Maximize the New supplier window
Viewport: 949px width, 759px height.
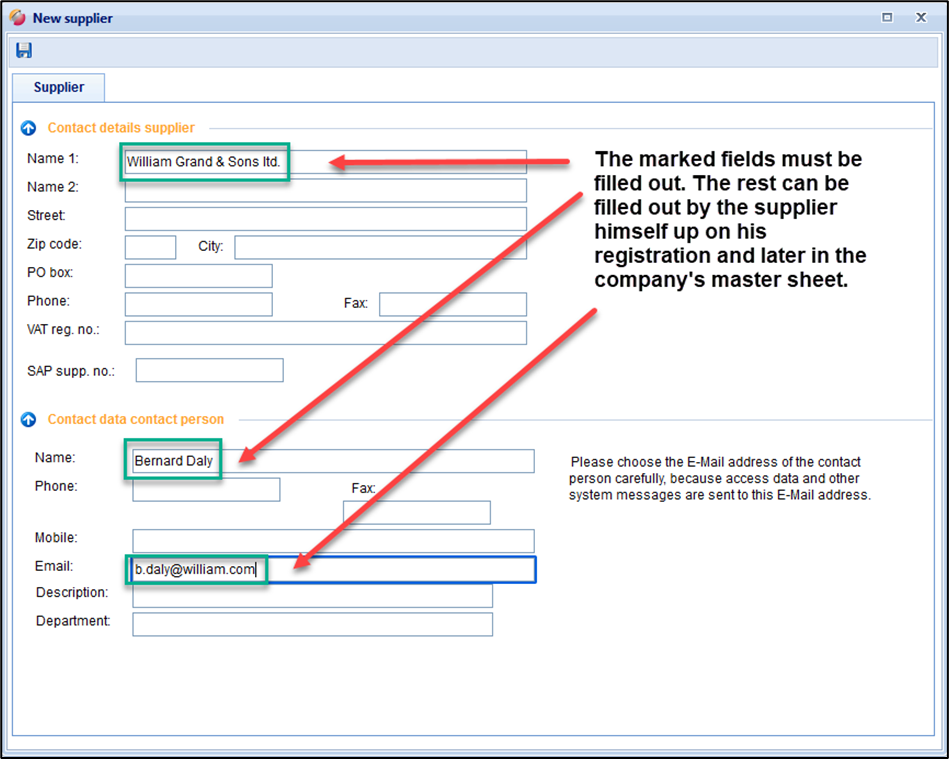click(x=886, y=18)
